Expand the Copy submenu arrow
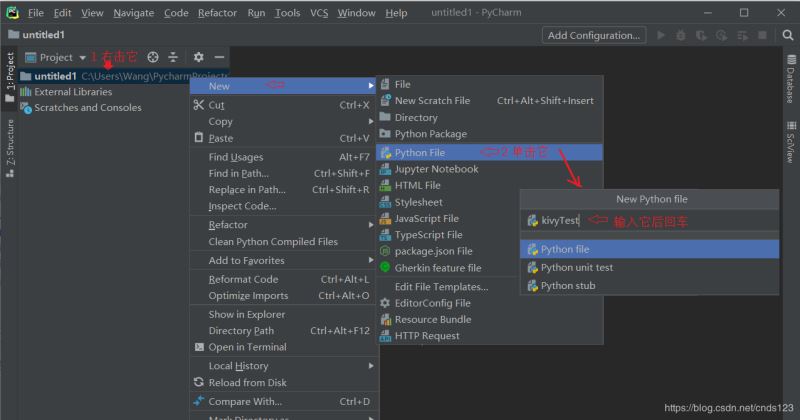 371,121
